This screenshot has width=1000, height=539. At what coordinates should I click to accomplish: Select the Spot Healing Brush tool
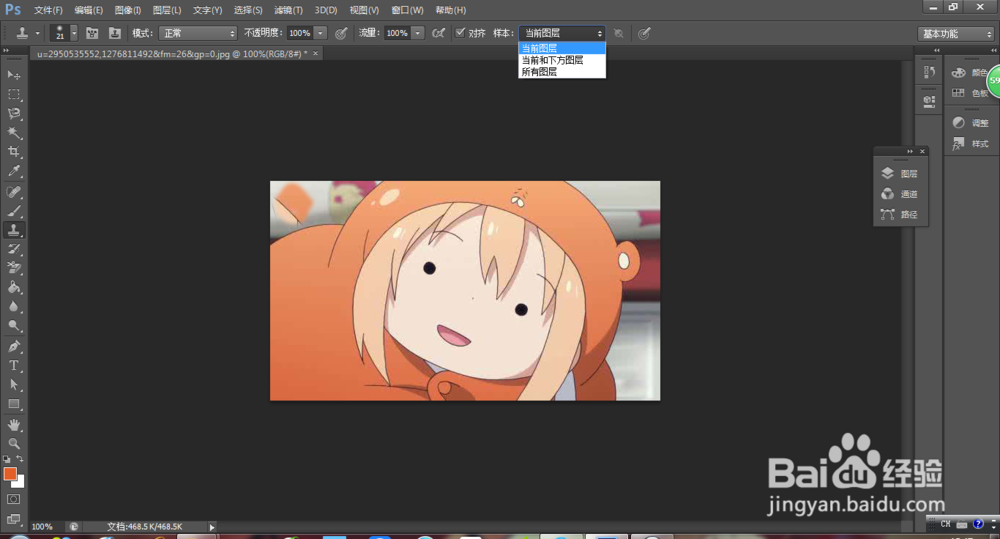[x=13, y=192]
